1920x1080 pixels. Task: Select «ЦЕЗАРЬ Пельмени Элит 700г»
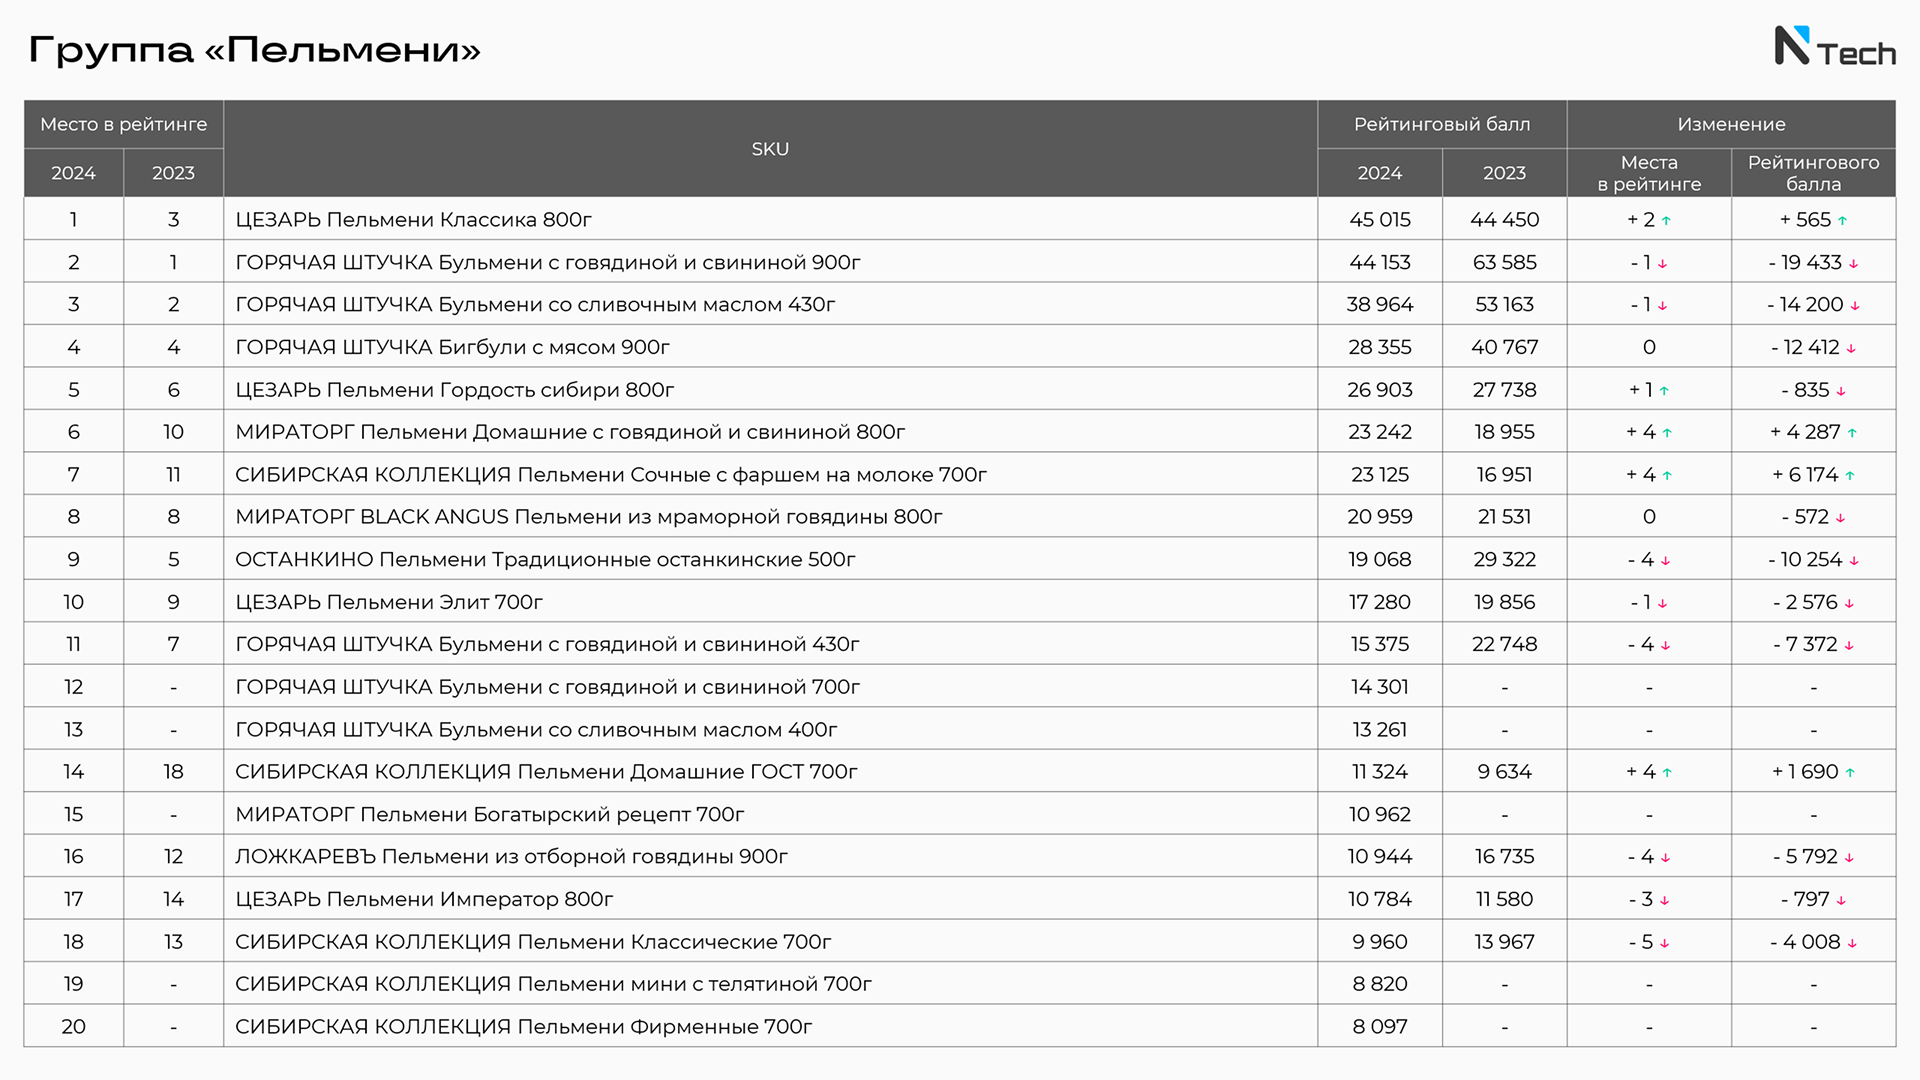pos(389,602)
